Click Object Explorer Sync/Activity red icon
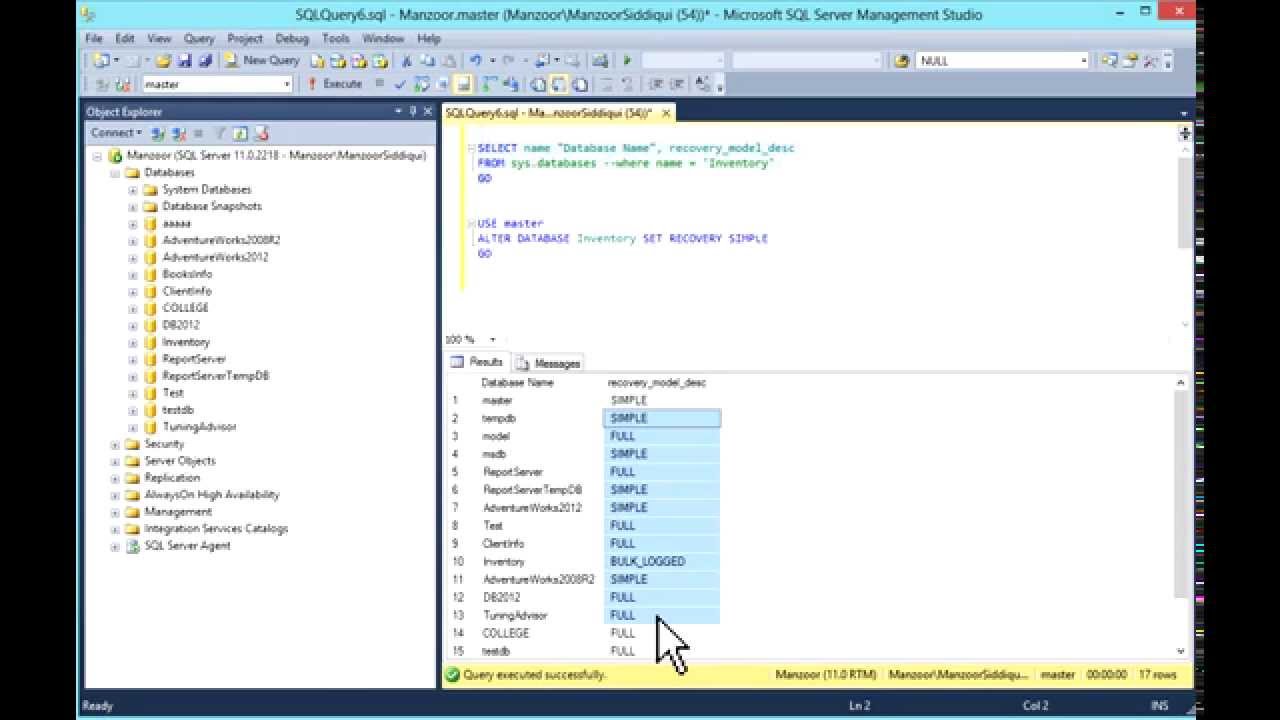The image size is (1280, 720). click(x=262, y=133)
